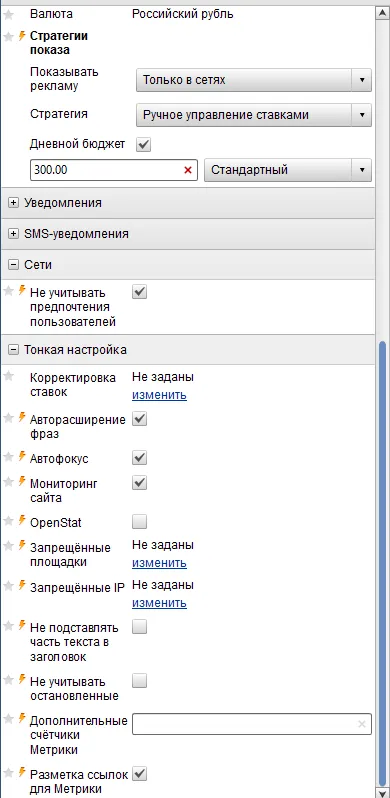
Task: Collapse the Тонкая настройка section
Action: (x=13, y=350)
